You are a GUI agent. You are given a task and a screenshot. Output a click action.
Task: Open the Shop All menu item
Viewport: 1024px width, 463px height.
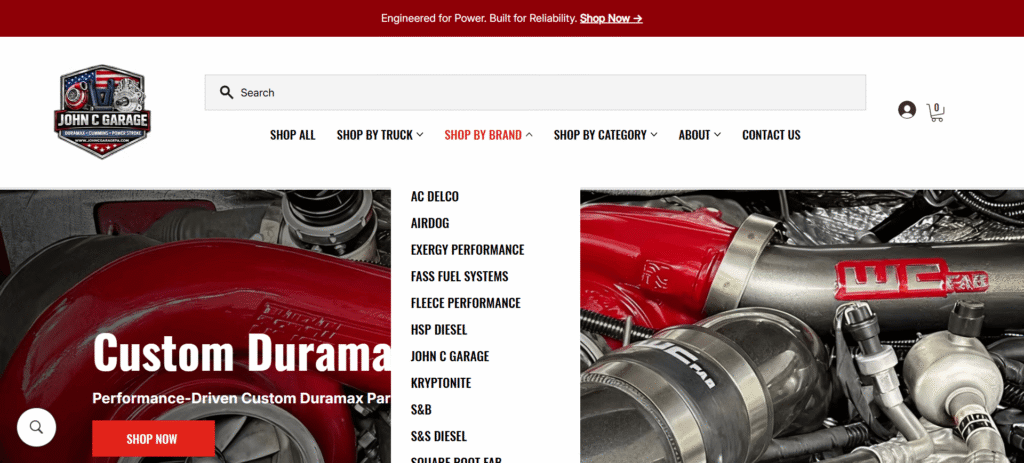[x=293, y=135]
